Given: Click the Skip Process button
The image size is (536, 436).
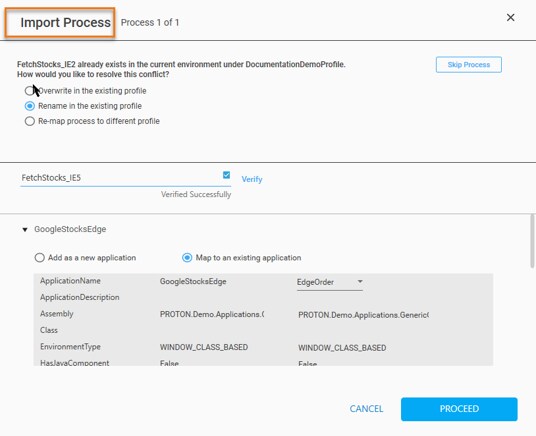Looking at the screenshot, I should tap(469, 65).
